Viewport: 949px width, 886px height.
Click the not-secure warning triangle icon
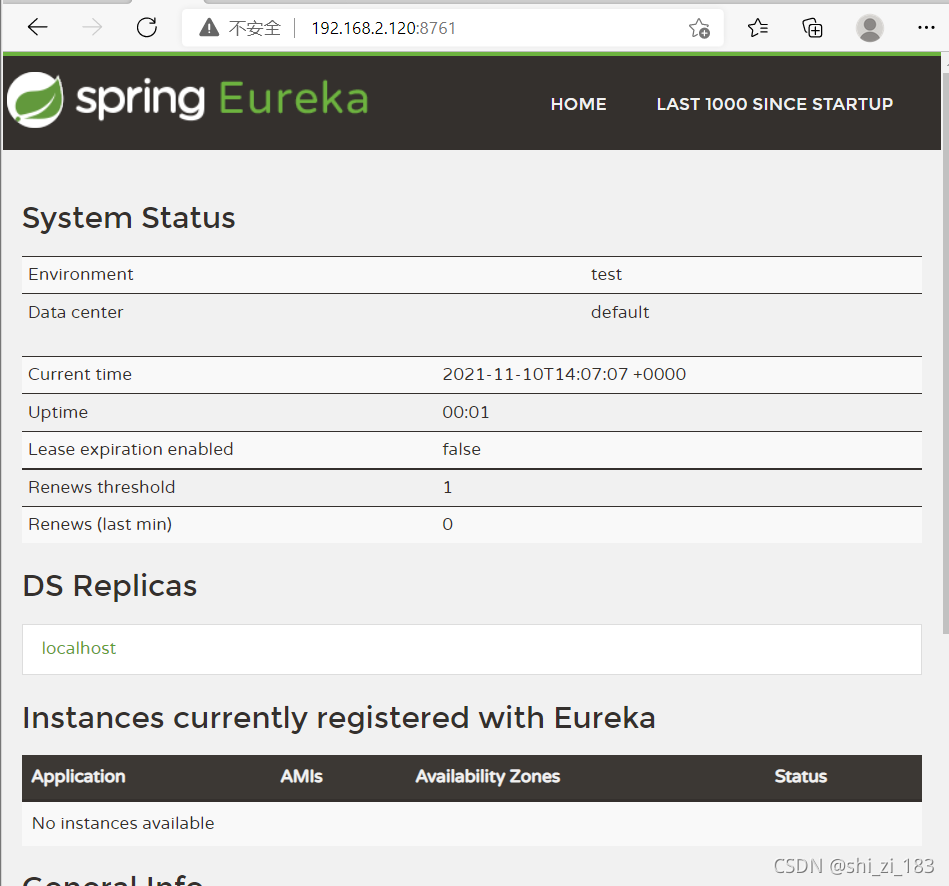(209, 28)
